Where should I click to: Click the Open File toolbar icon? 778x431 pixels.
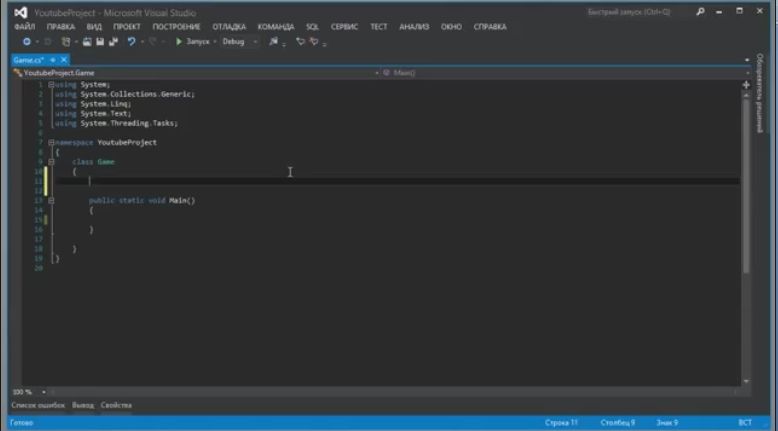pos(87,42)
